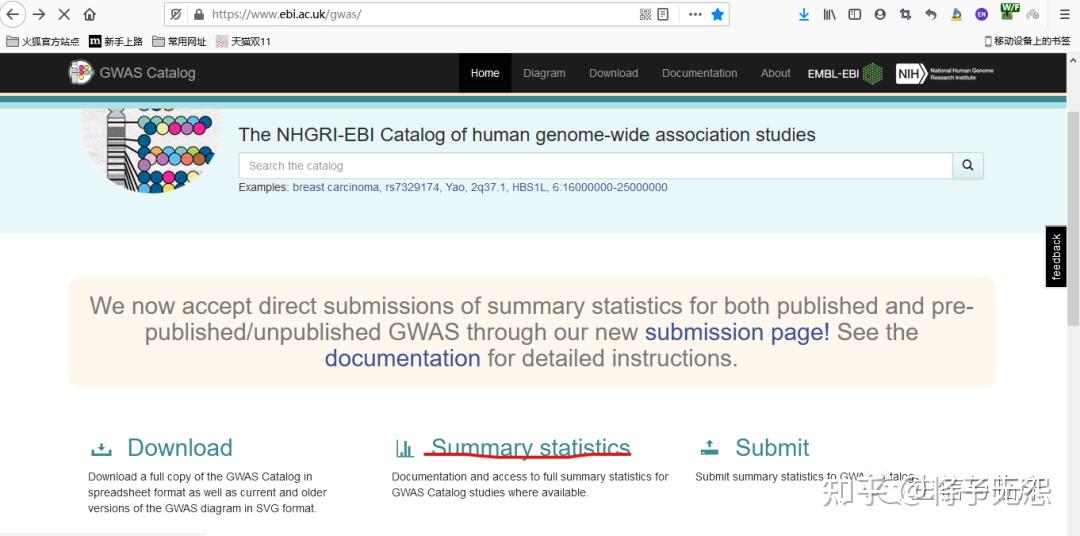Click the padlock site security icon
Image resolution: width=1080 pixels, height=536 pixels.
point(198,14)
